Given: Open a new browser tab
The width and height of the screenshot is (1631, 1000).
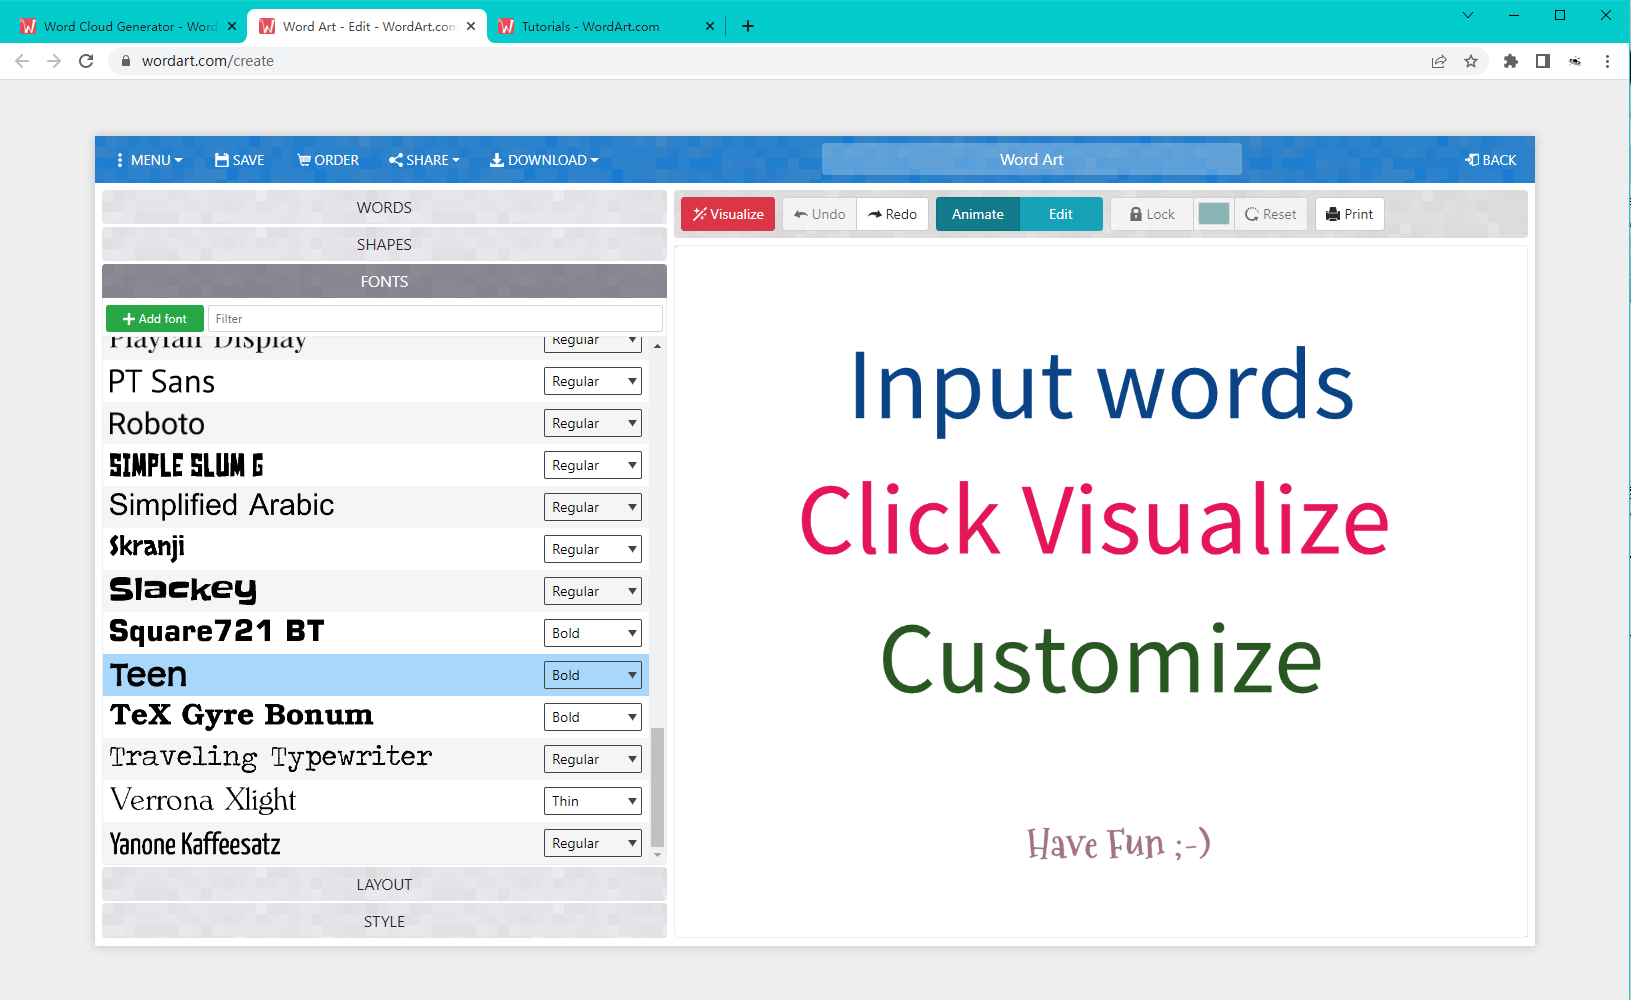Looking at the screenshot, I should coord(748,26).
